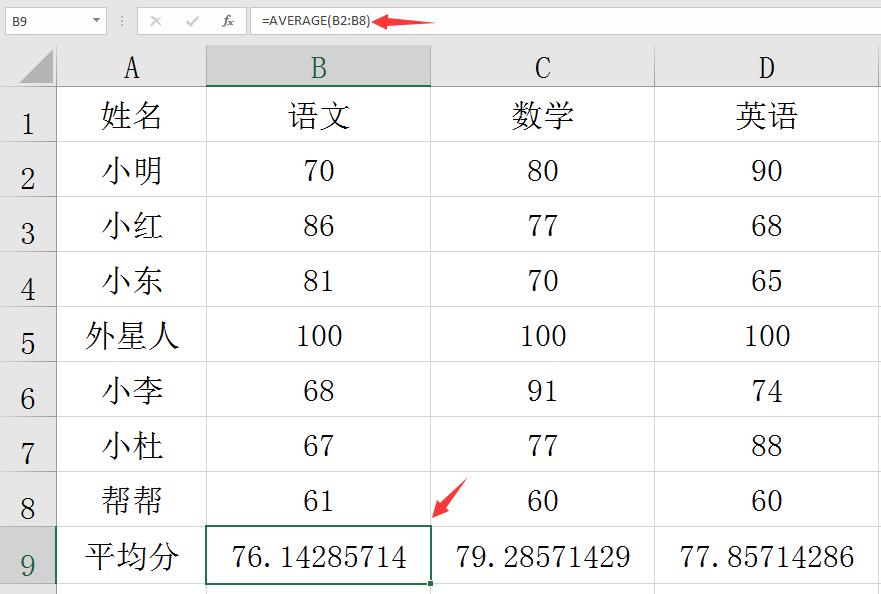This screenshot has width=881, height=594.
Task: Select the cell showing 79.28571429
Action: click(542, 557)
